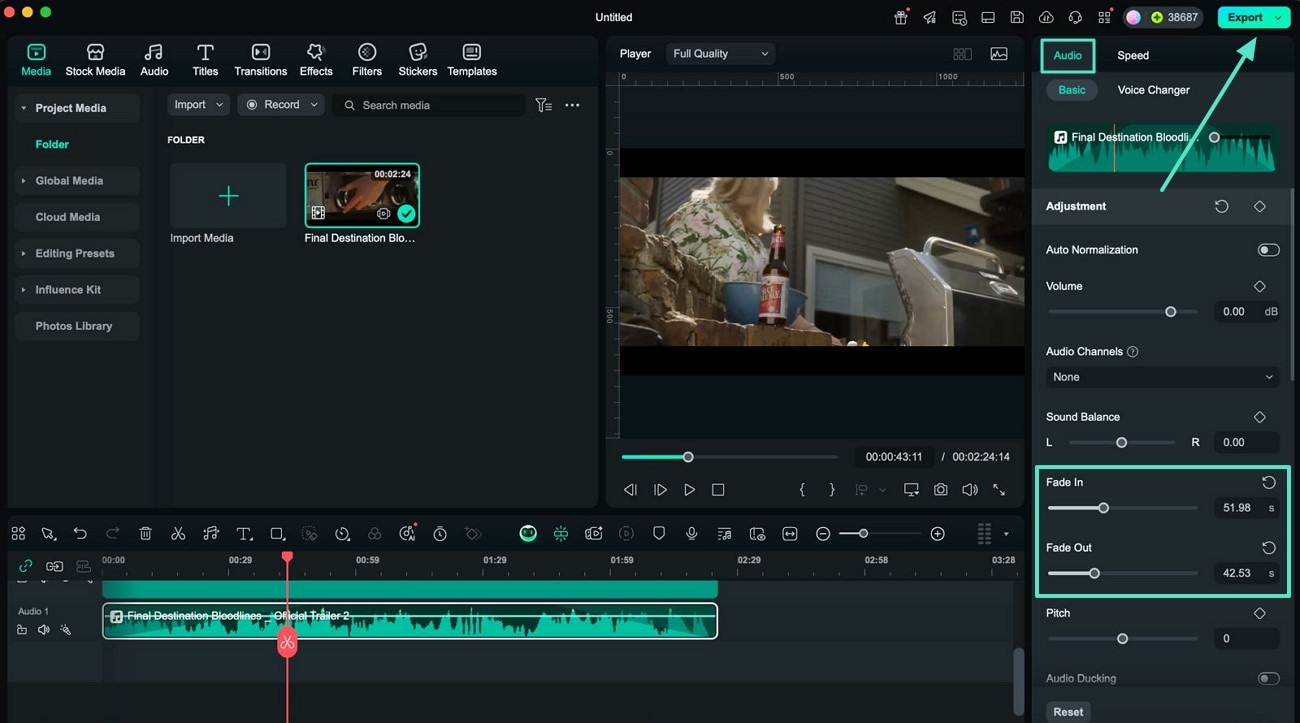Click the crop tool icon

(278, 534)
